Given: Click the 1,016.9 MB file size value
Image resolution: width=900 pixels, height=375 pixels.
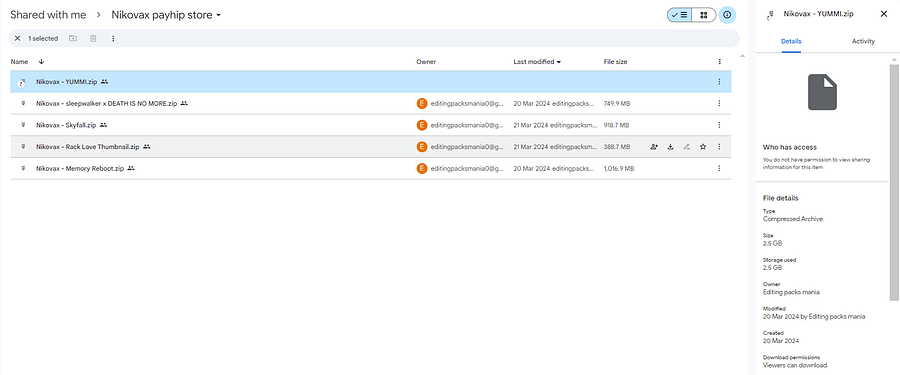Looking at the screenshot, I should point(619,168).
